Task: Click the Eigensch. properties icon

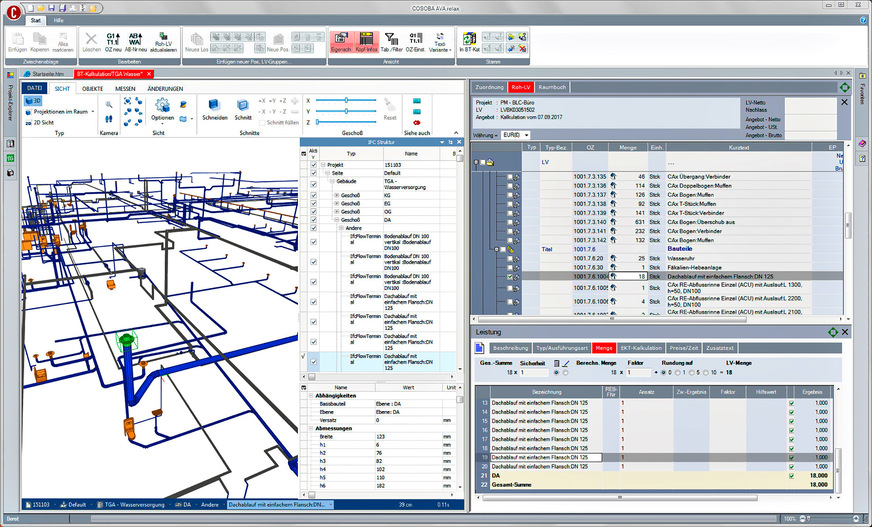Action: [340, 39]
